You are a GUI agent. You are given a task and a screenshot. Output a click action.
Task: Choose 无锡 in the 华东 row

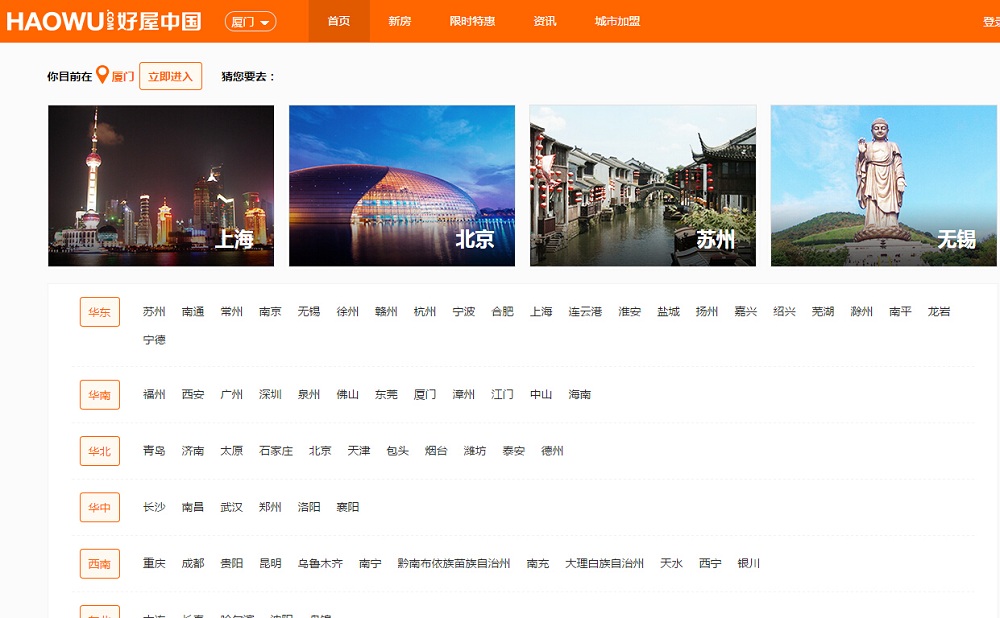click(309, 311)
